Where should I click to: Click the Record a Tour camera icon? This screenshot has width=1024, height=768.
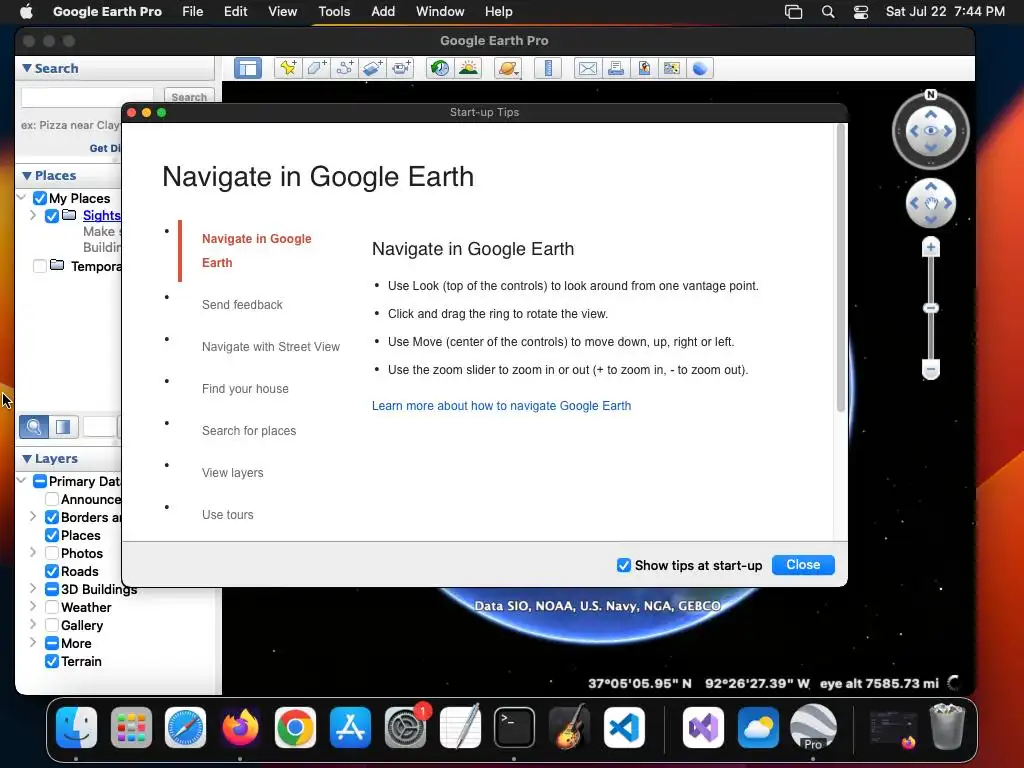tap(401, 68)
